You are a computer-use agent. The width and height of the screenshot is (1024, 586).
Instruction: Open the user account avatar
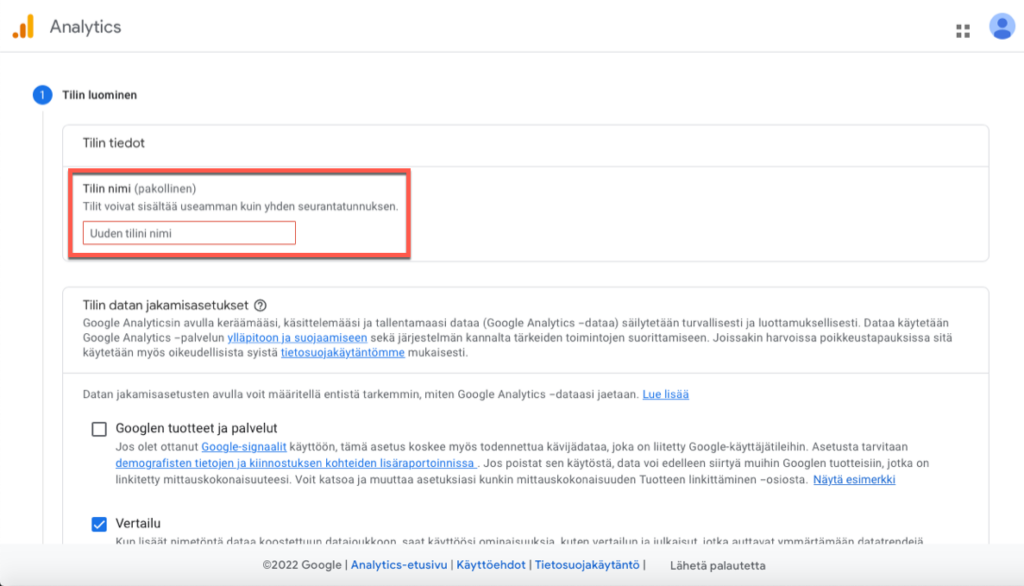point(1001,27)
